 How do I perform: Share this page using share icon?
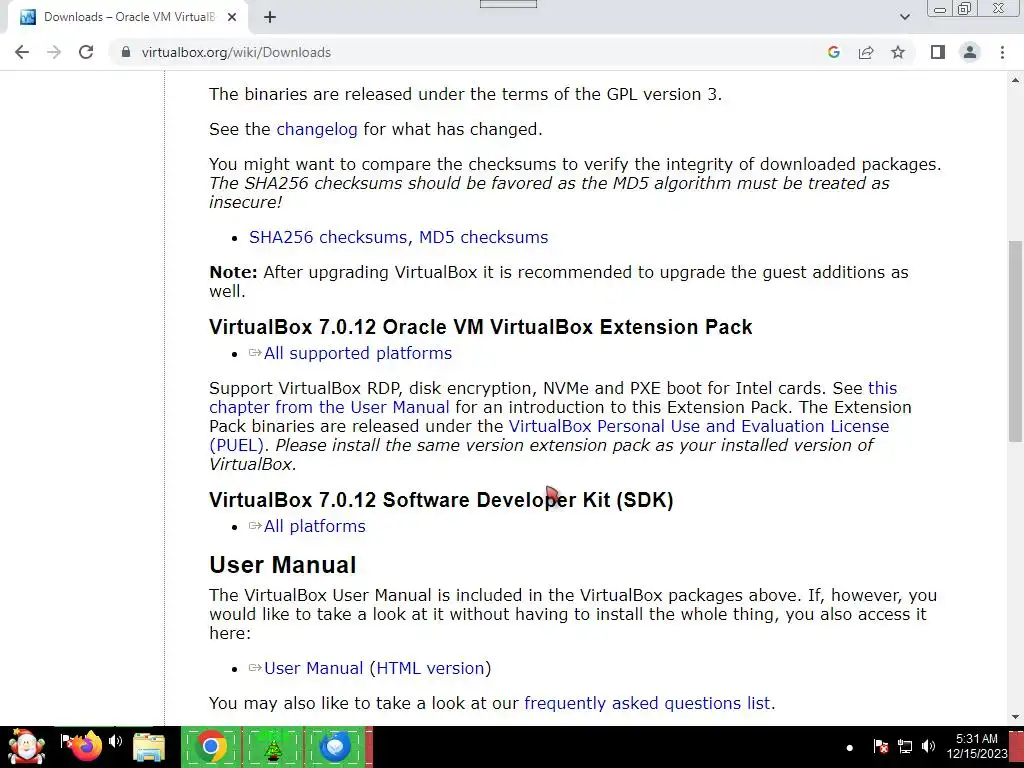[866, 52]
